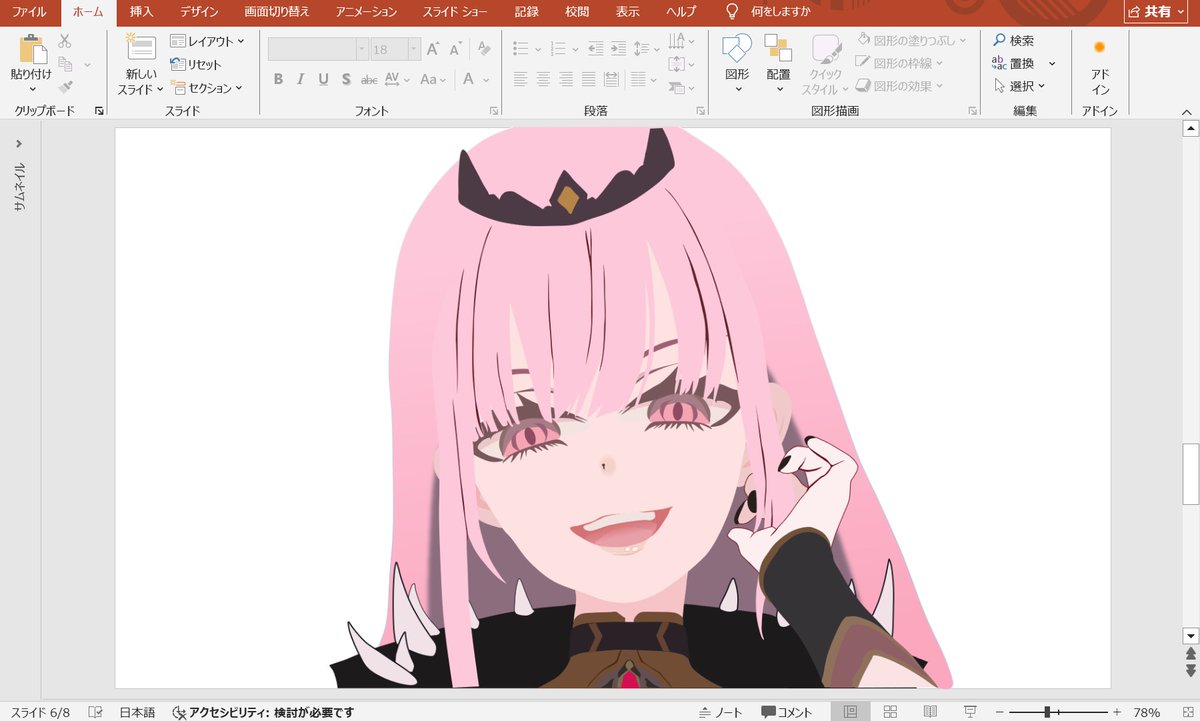The image size is (1200, 721).
Task: Start Slide Show from status bar icon
Action: [x=970, y=712]
